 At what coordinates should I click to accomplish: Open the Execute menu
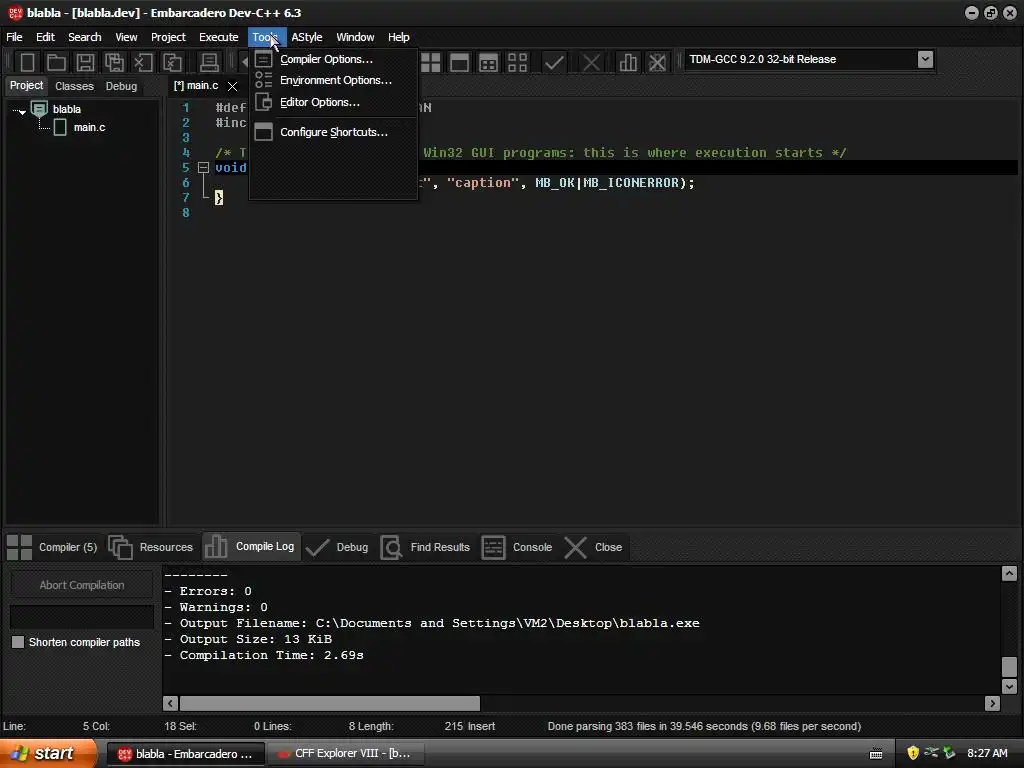(219, 37)
